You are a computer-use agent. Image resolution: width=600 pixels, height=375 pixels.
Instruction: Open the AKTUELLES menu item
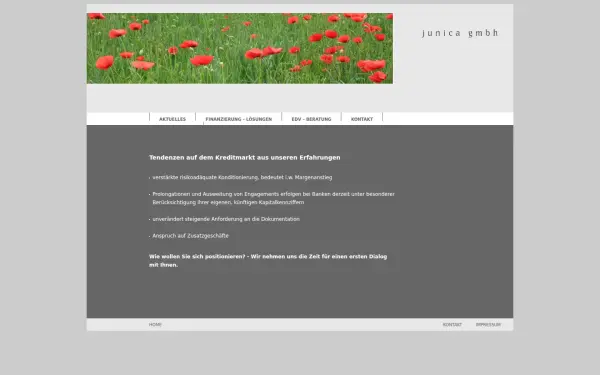[x=172, y=119]
